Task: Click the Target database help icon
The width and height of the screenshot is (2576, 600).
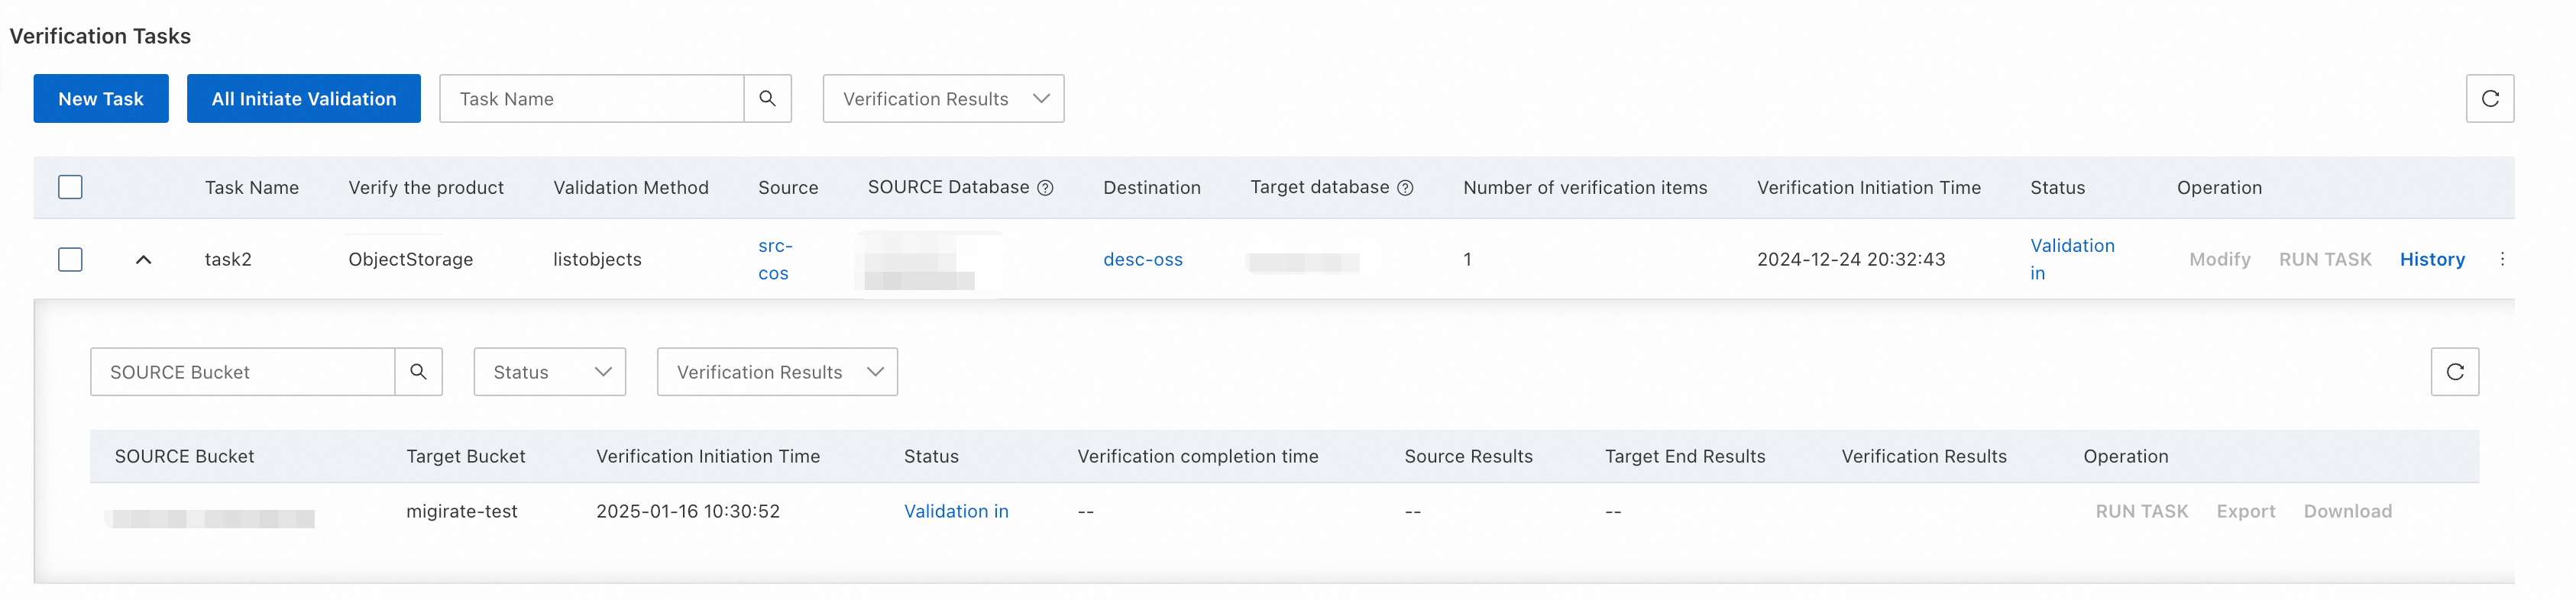Action: pyautogui.click(x=1405, y=188)
